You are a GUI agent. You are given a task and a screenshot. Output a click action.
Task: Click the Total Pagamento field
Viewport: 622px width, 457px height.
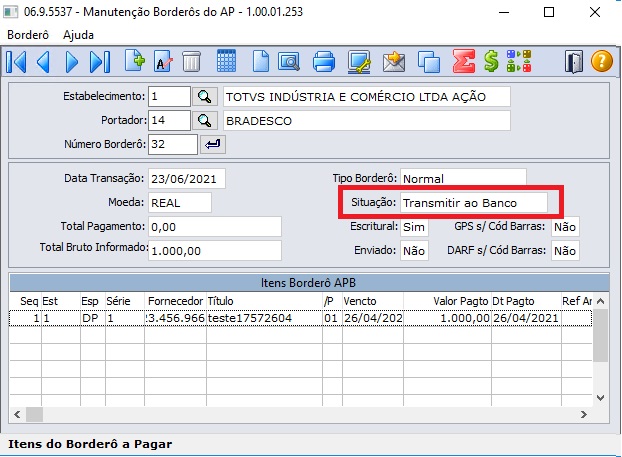tap(215, 227)
